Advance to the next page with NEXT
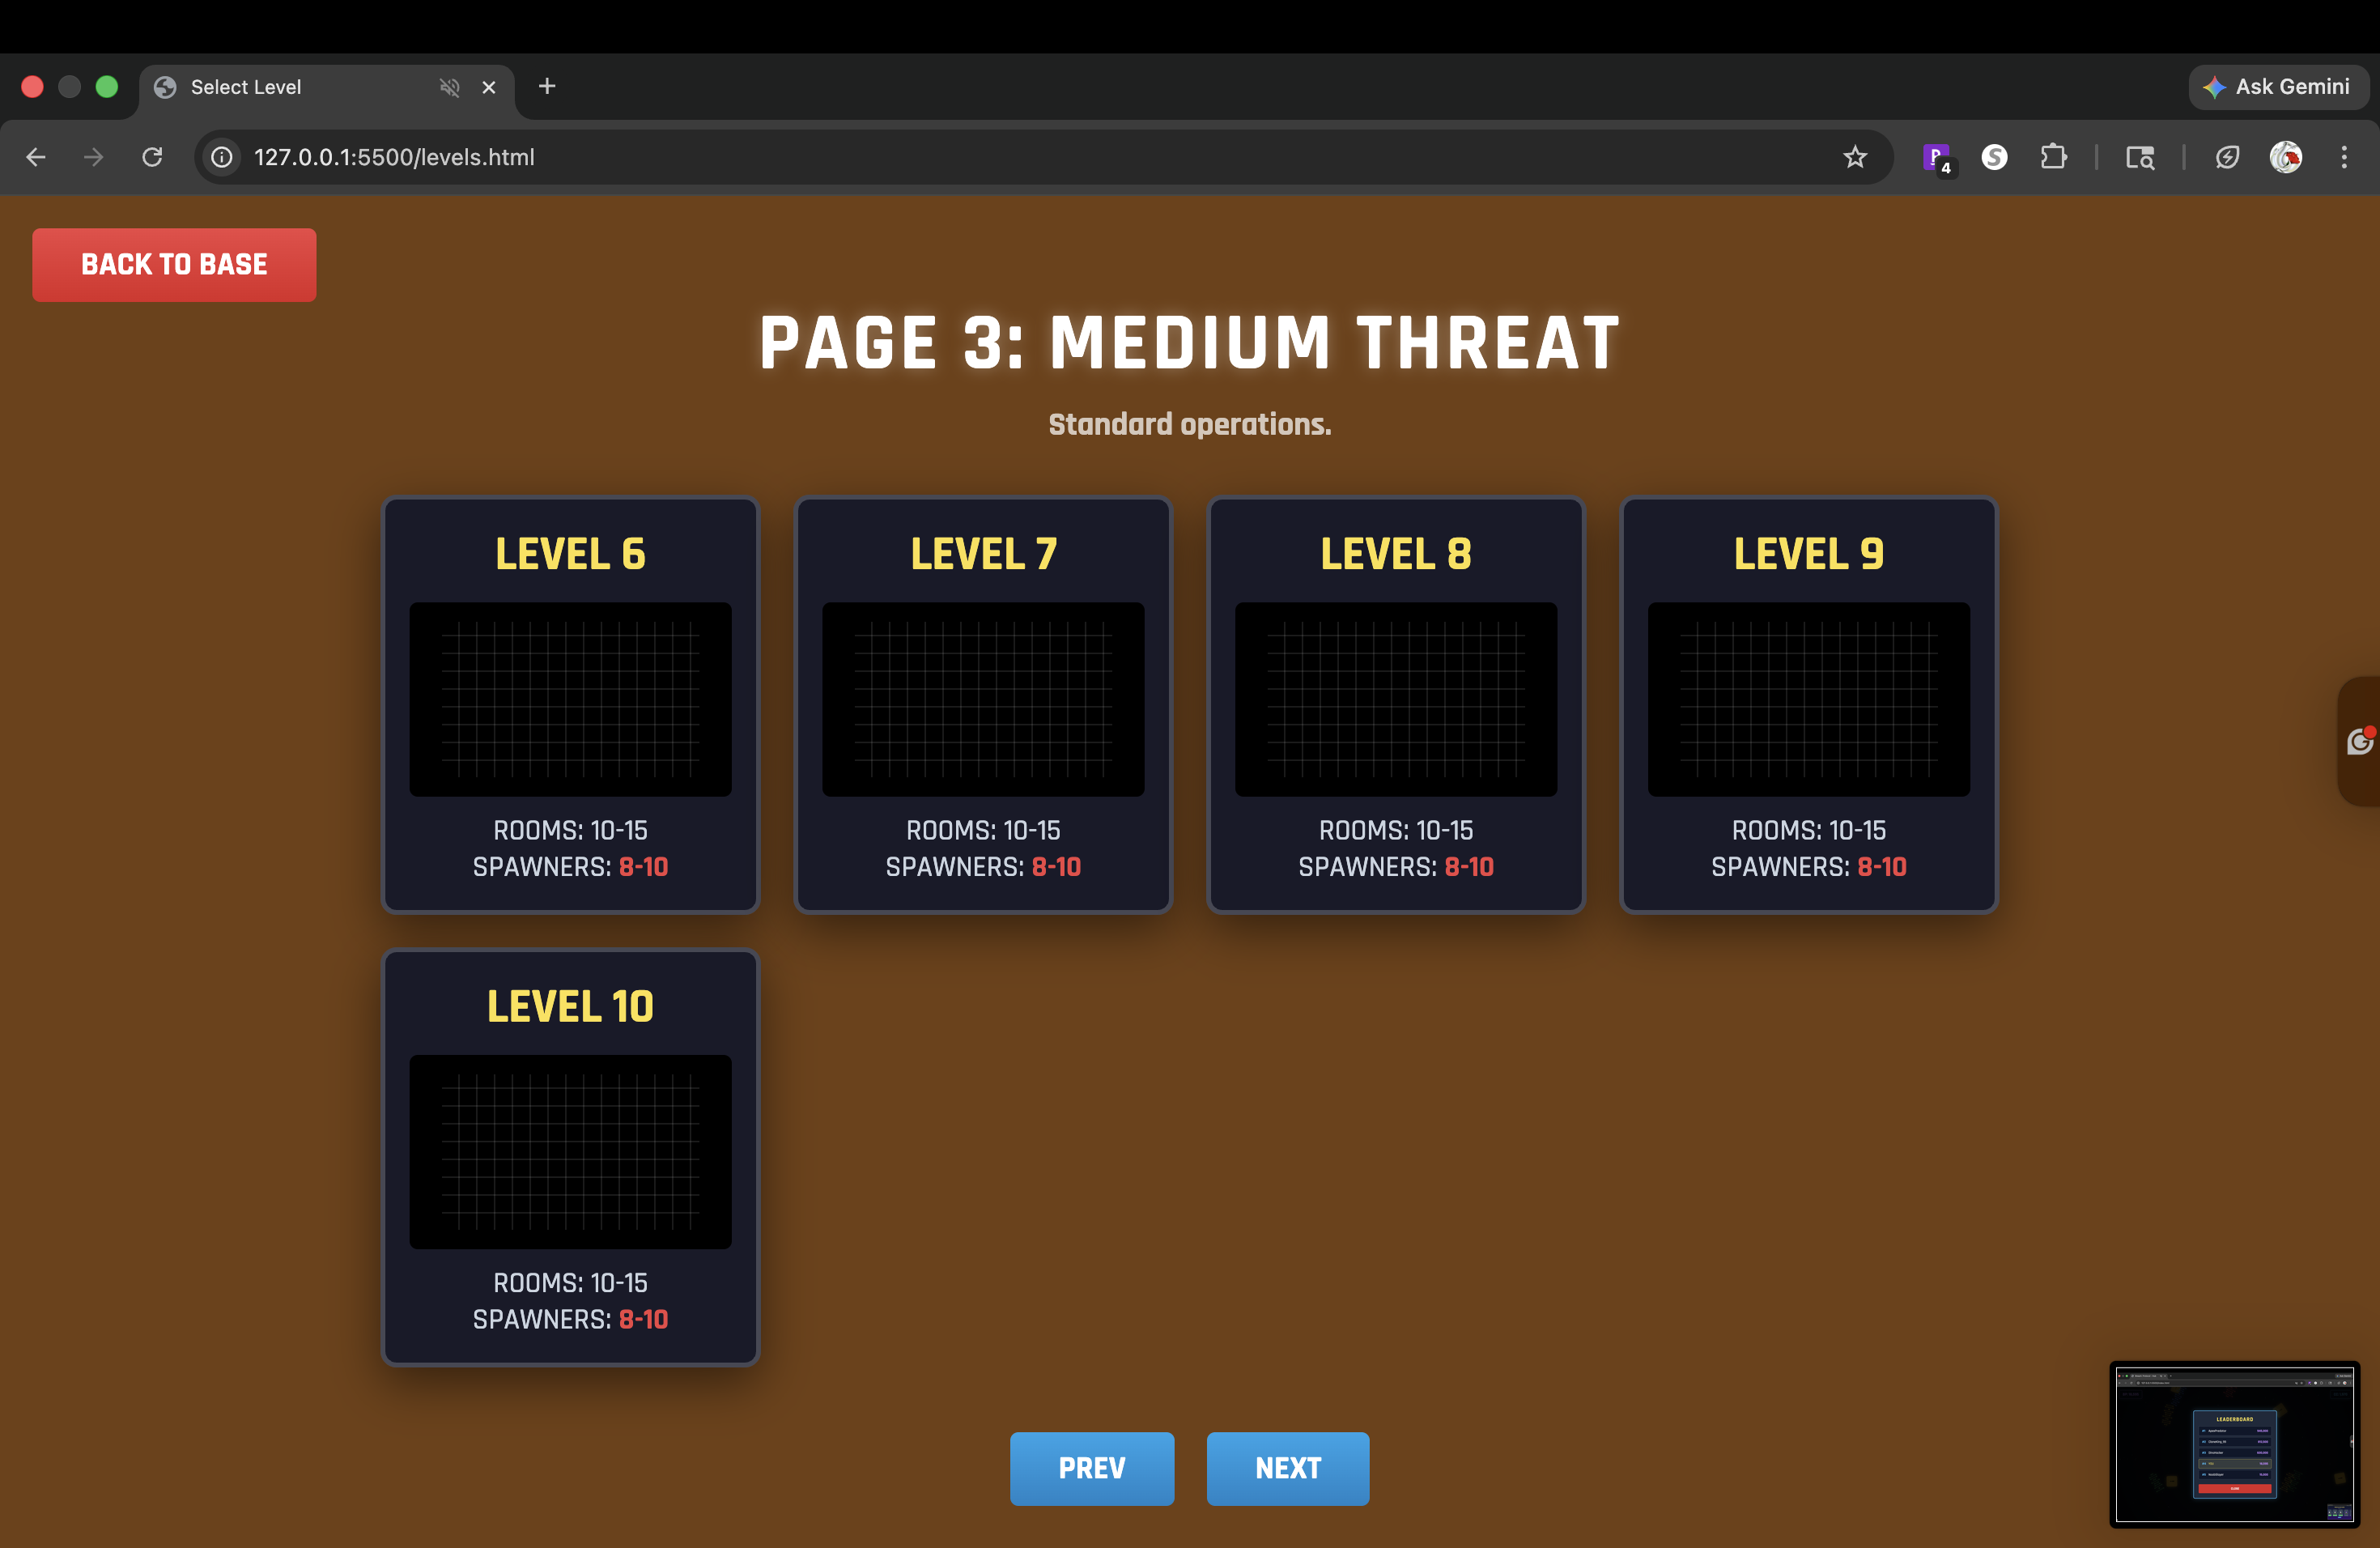This screenshot has width=2380, height=1548. click(x=1287, y=1468)
